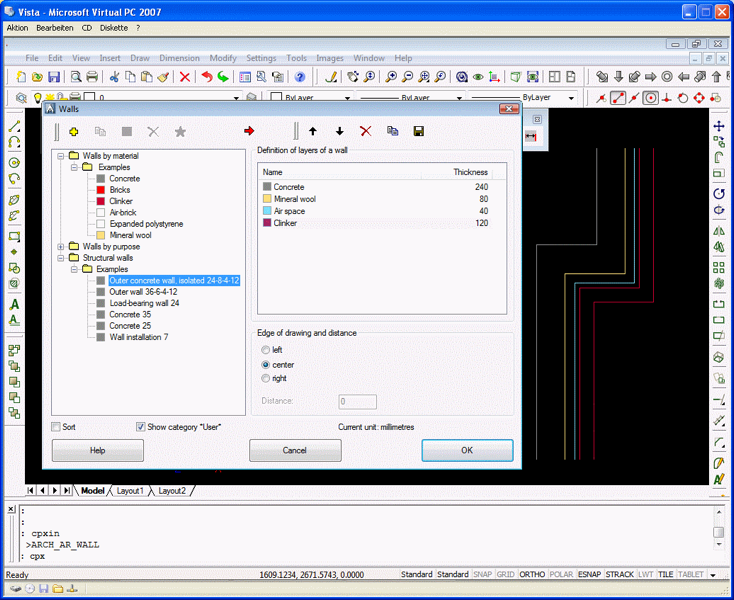Click the grey Concrete layer color swatch
Image resolution: width=734 pixels, height=600 pixels.
click(267, 187)
